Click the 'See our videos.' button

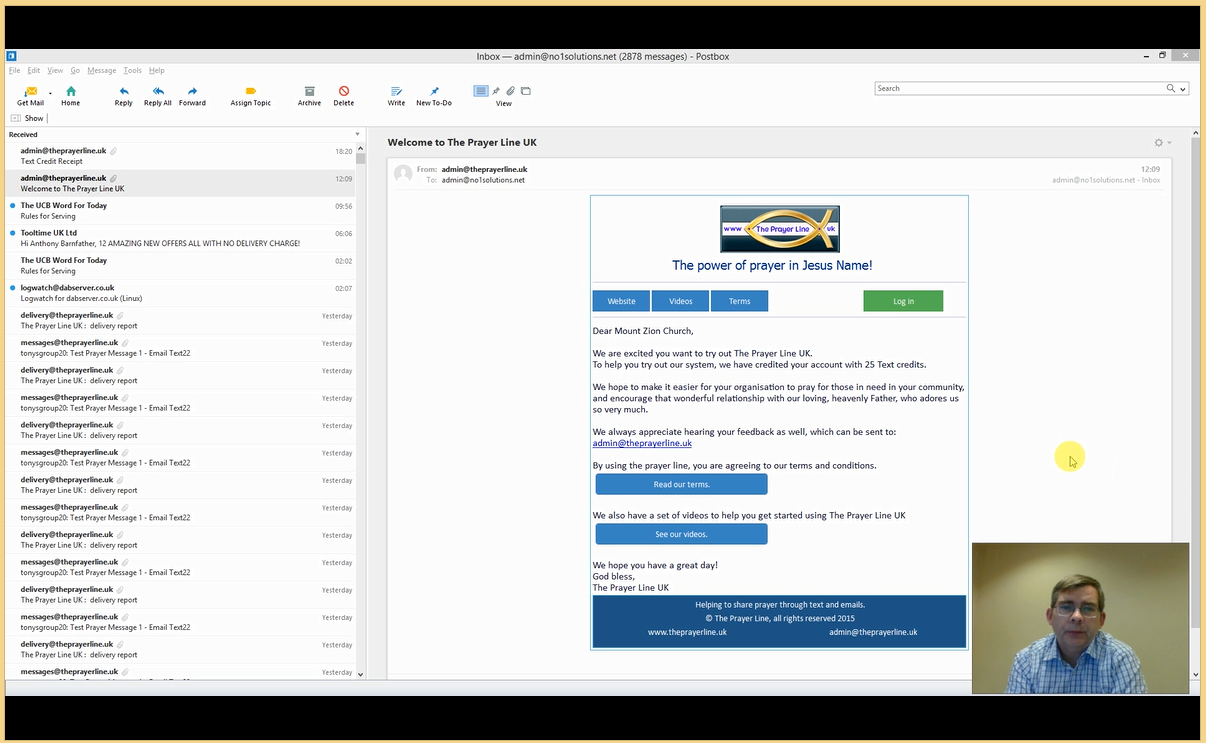point(681,534)
